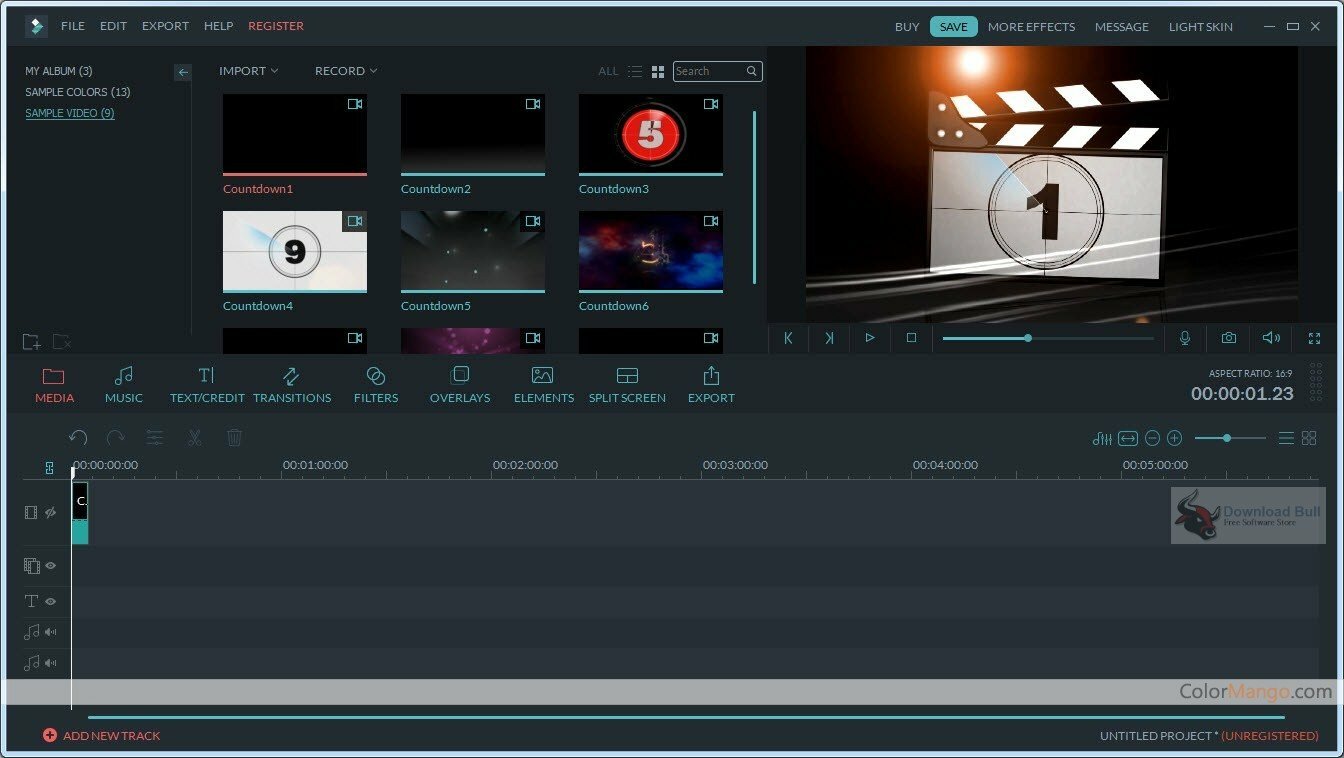Open the Overlays panel icon
The width and height of the screenshot is (1344, 758).
point(460,385)
